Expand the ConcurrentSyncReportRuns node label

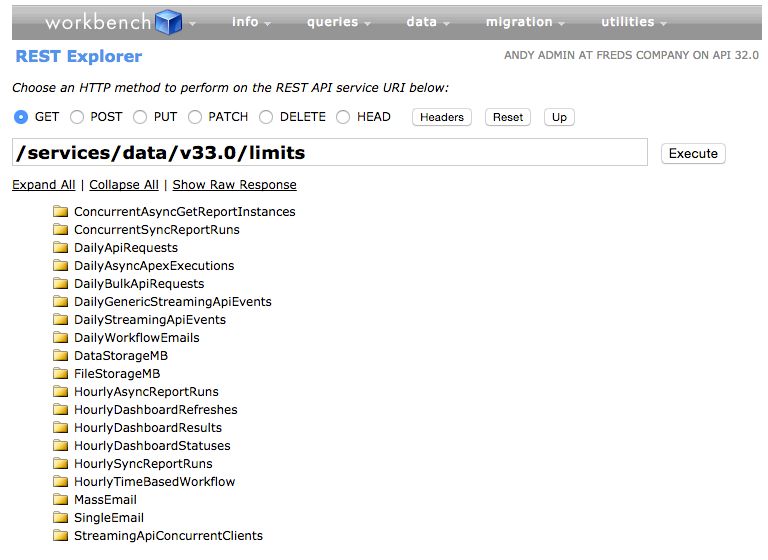(157, 230)
